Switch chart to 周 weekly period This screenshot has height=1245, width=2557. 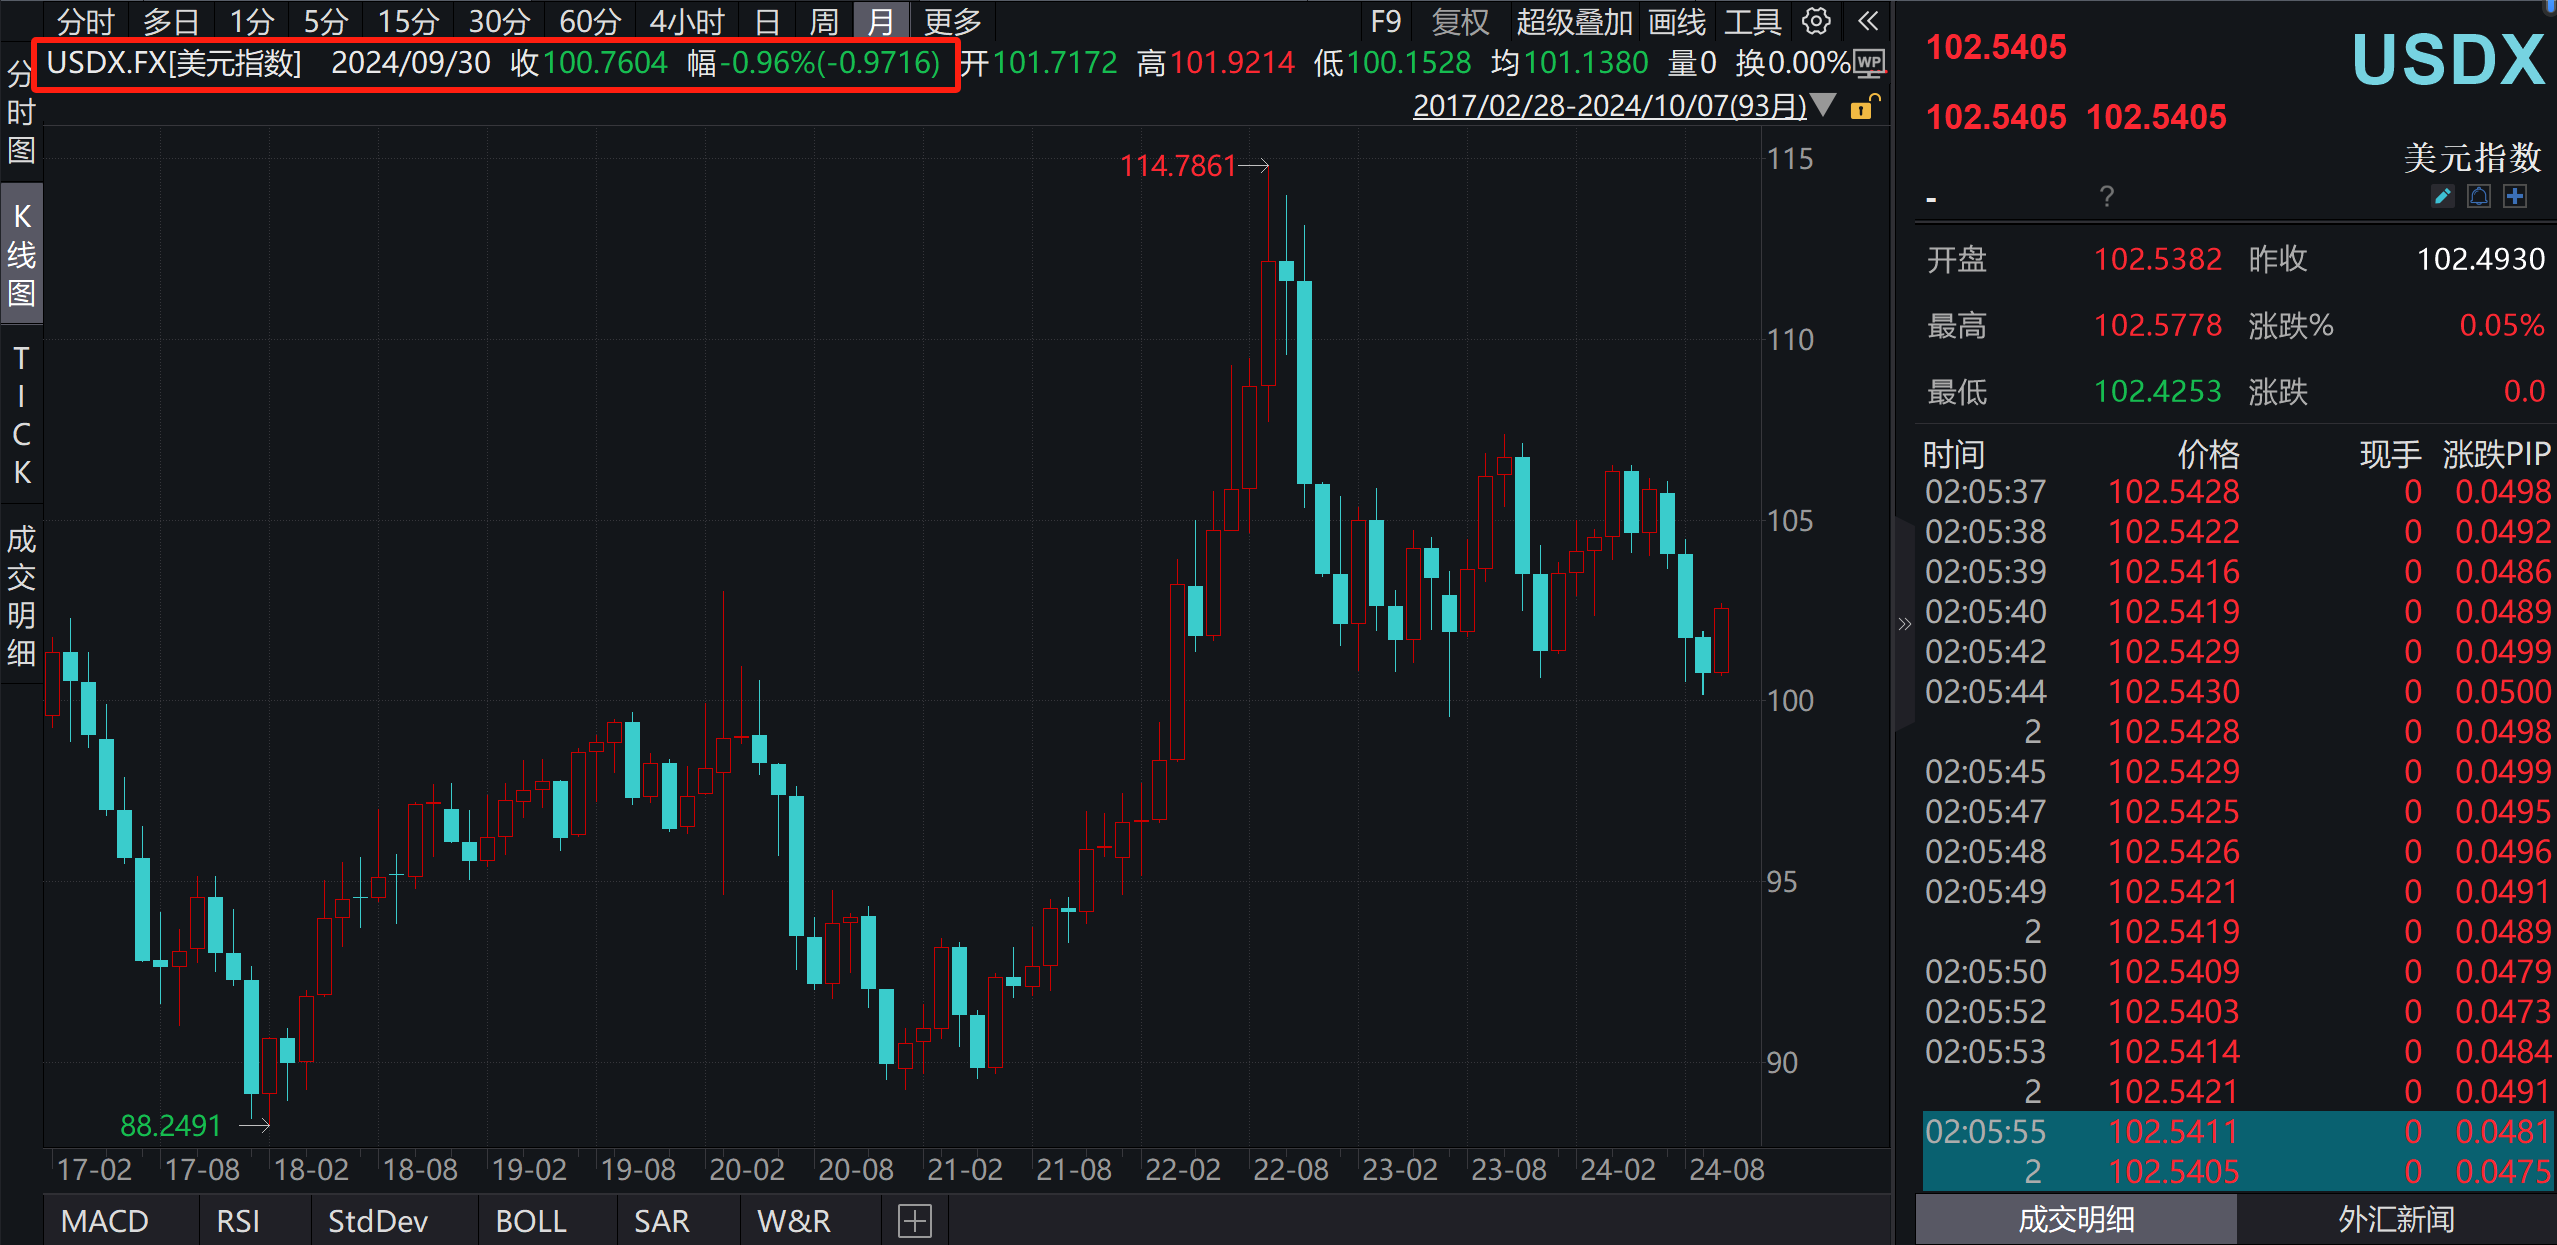823,20
